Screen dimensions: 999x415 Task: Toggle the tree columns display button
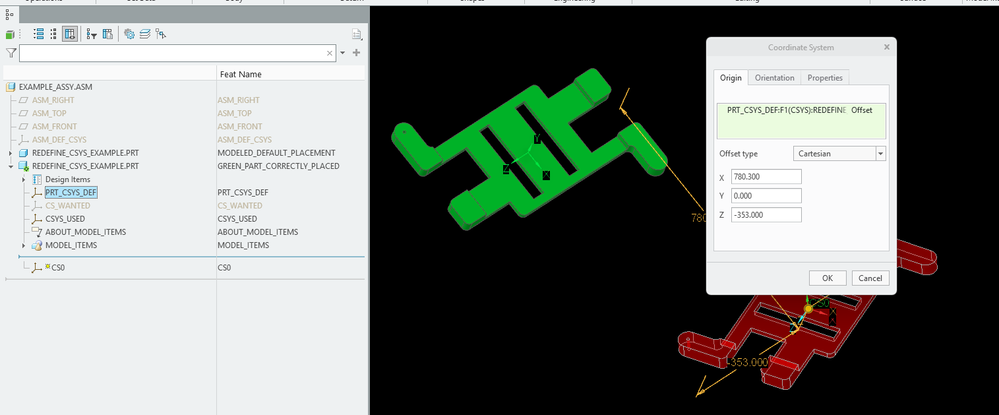coord(70,34)
